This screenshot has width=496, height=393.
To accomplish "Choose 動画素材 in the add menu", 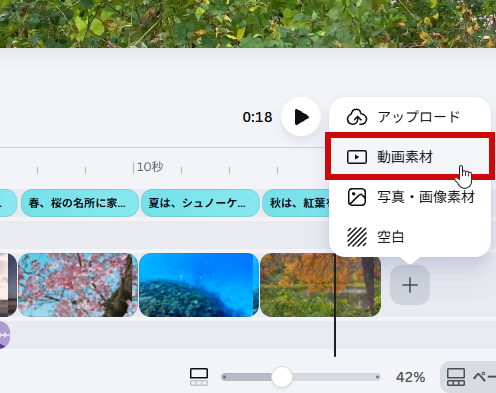I will (x=410, y=157).
